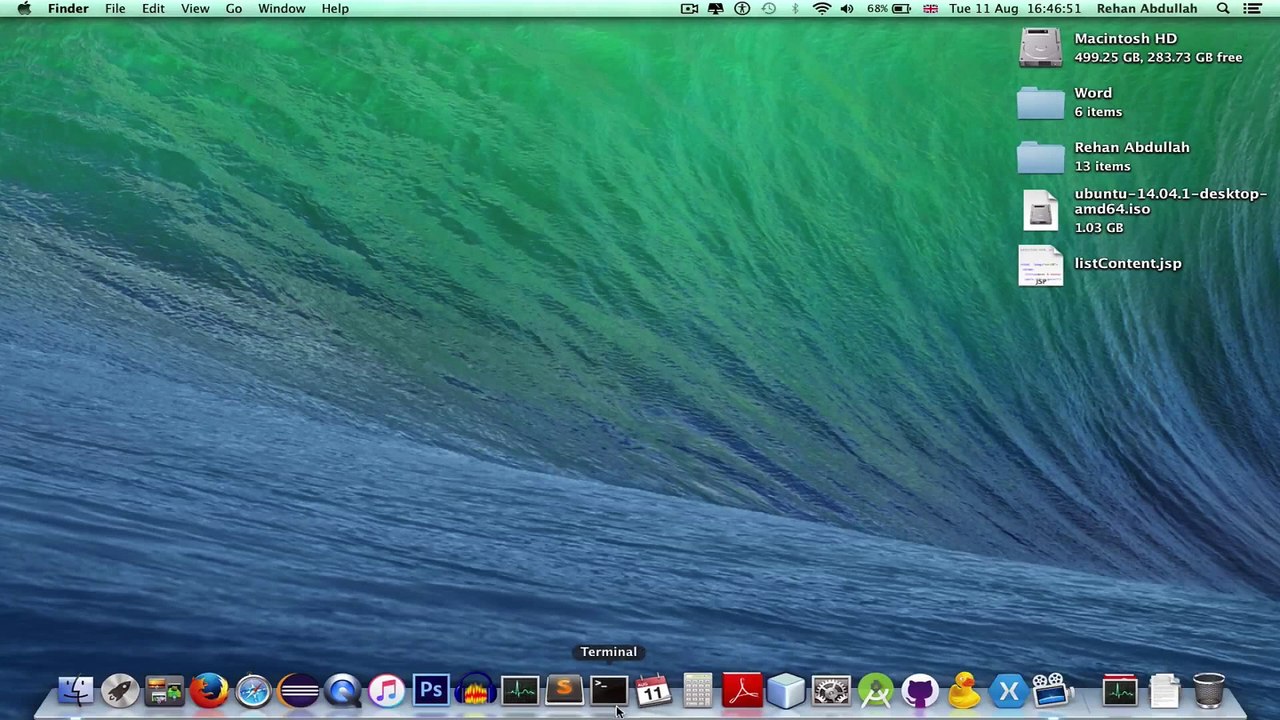
Task: Select the listContent.jsp desktop file
Action: coord(1040,266)
